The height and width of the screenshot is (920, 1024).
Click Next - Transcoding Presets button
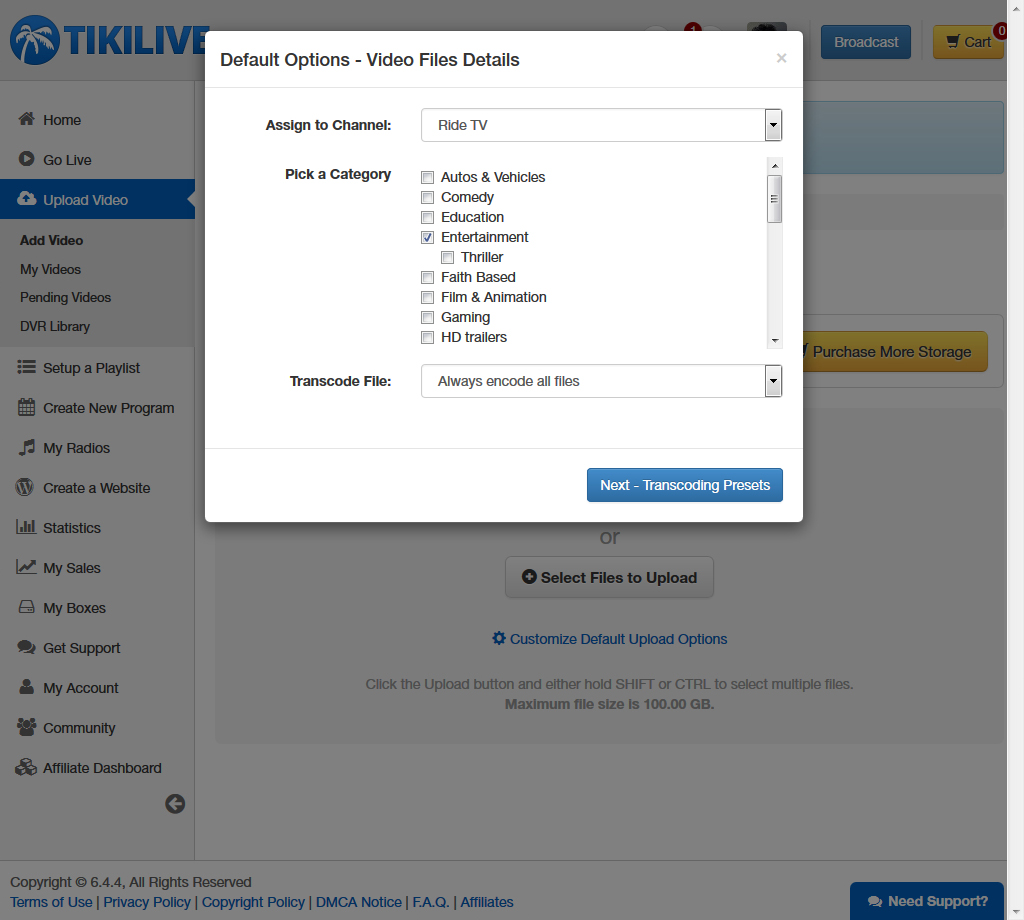[x=684, y=485]
